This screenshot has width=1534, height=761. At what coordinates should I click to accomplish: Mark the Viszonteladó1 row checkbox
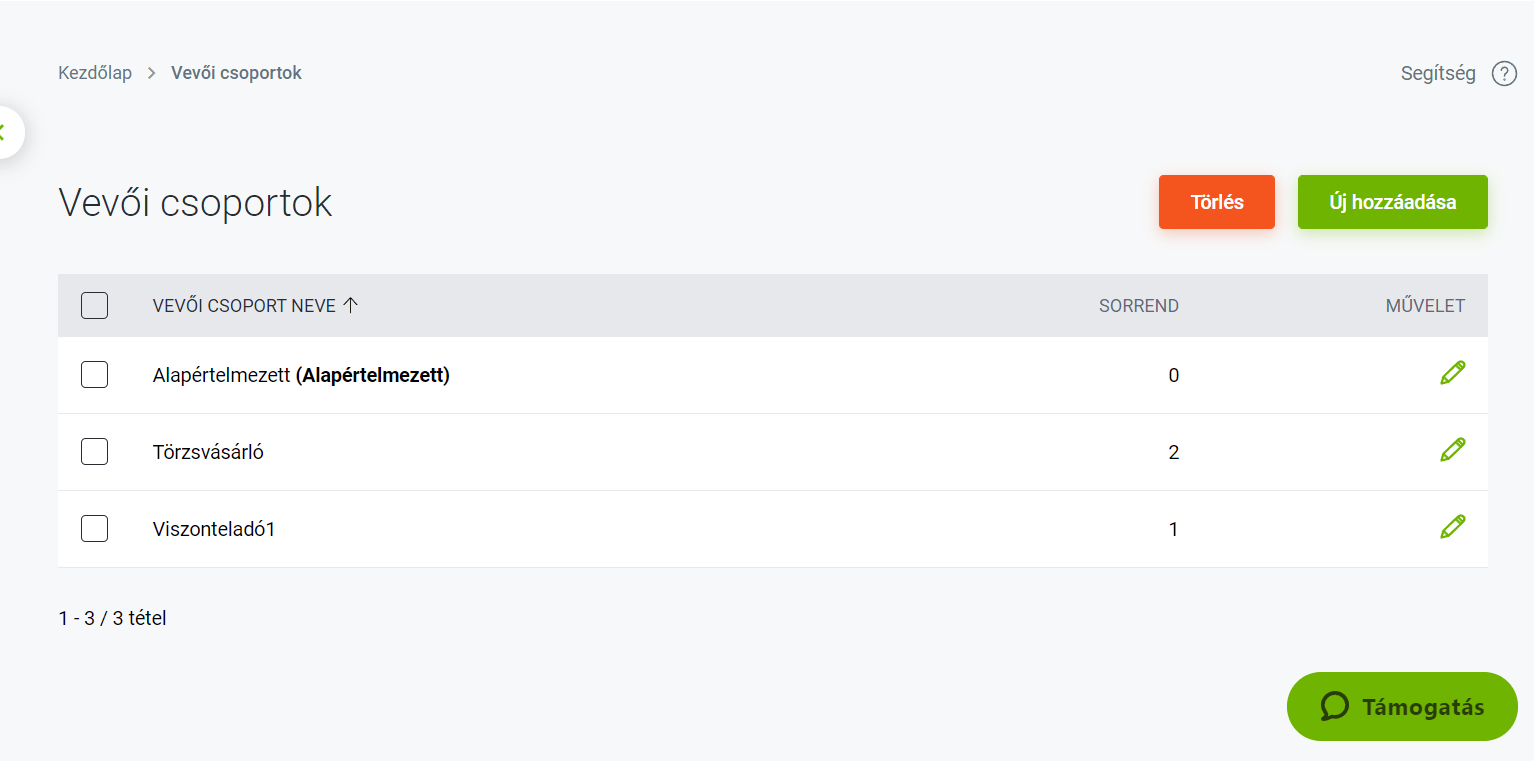(x=94, y=529)
